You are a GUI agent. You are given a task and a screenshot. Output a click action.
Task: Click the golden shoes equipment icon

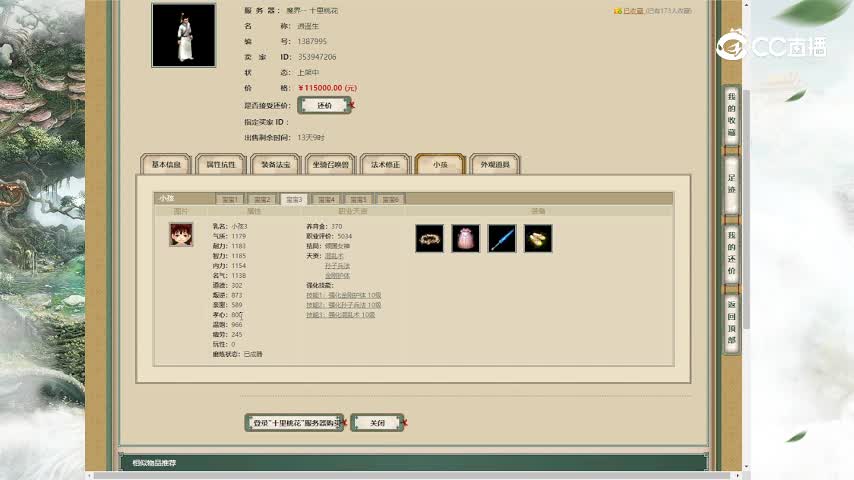click(538, 239)
